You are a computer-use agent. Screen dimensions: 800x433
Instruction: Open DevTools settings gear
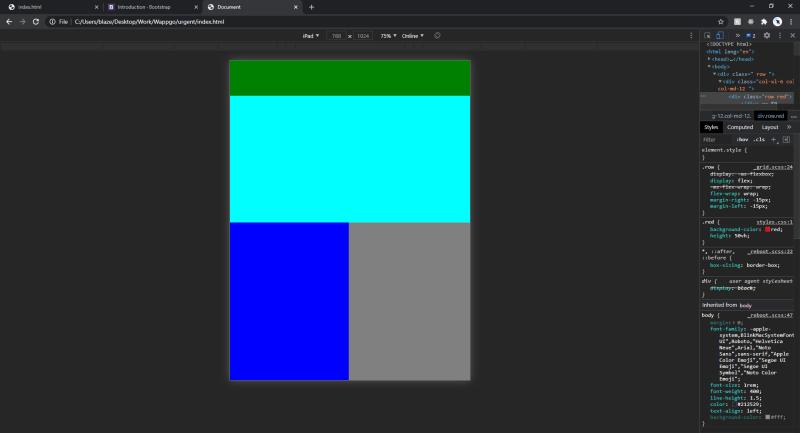click(x=767, y=35)
